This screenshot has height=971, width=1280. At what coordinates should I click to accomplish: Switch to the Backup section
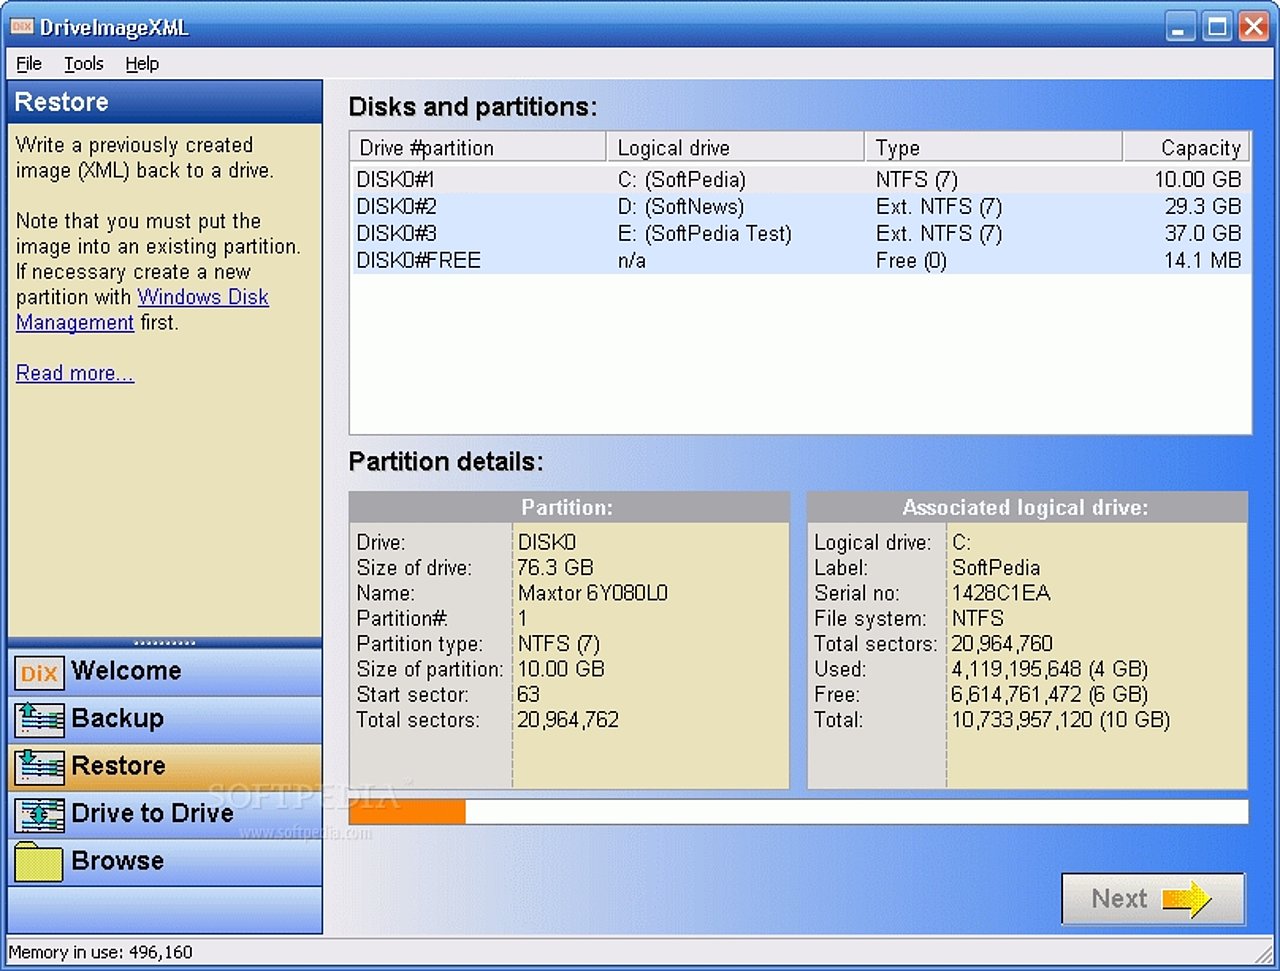coord(165,719)
